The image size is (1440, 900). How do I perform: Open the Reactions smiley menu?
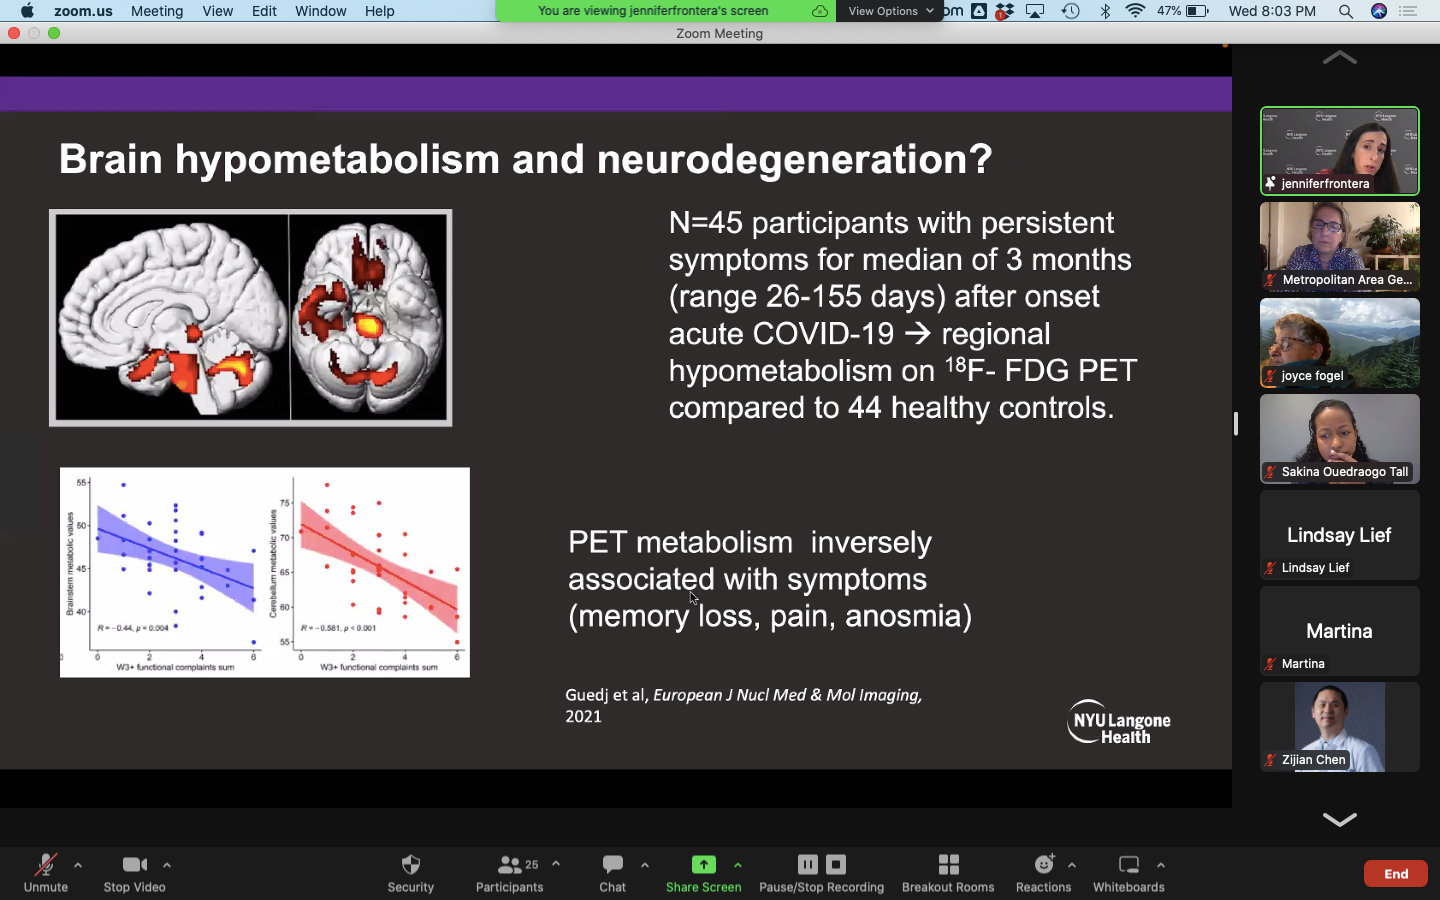point(1044,872)
